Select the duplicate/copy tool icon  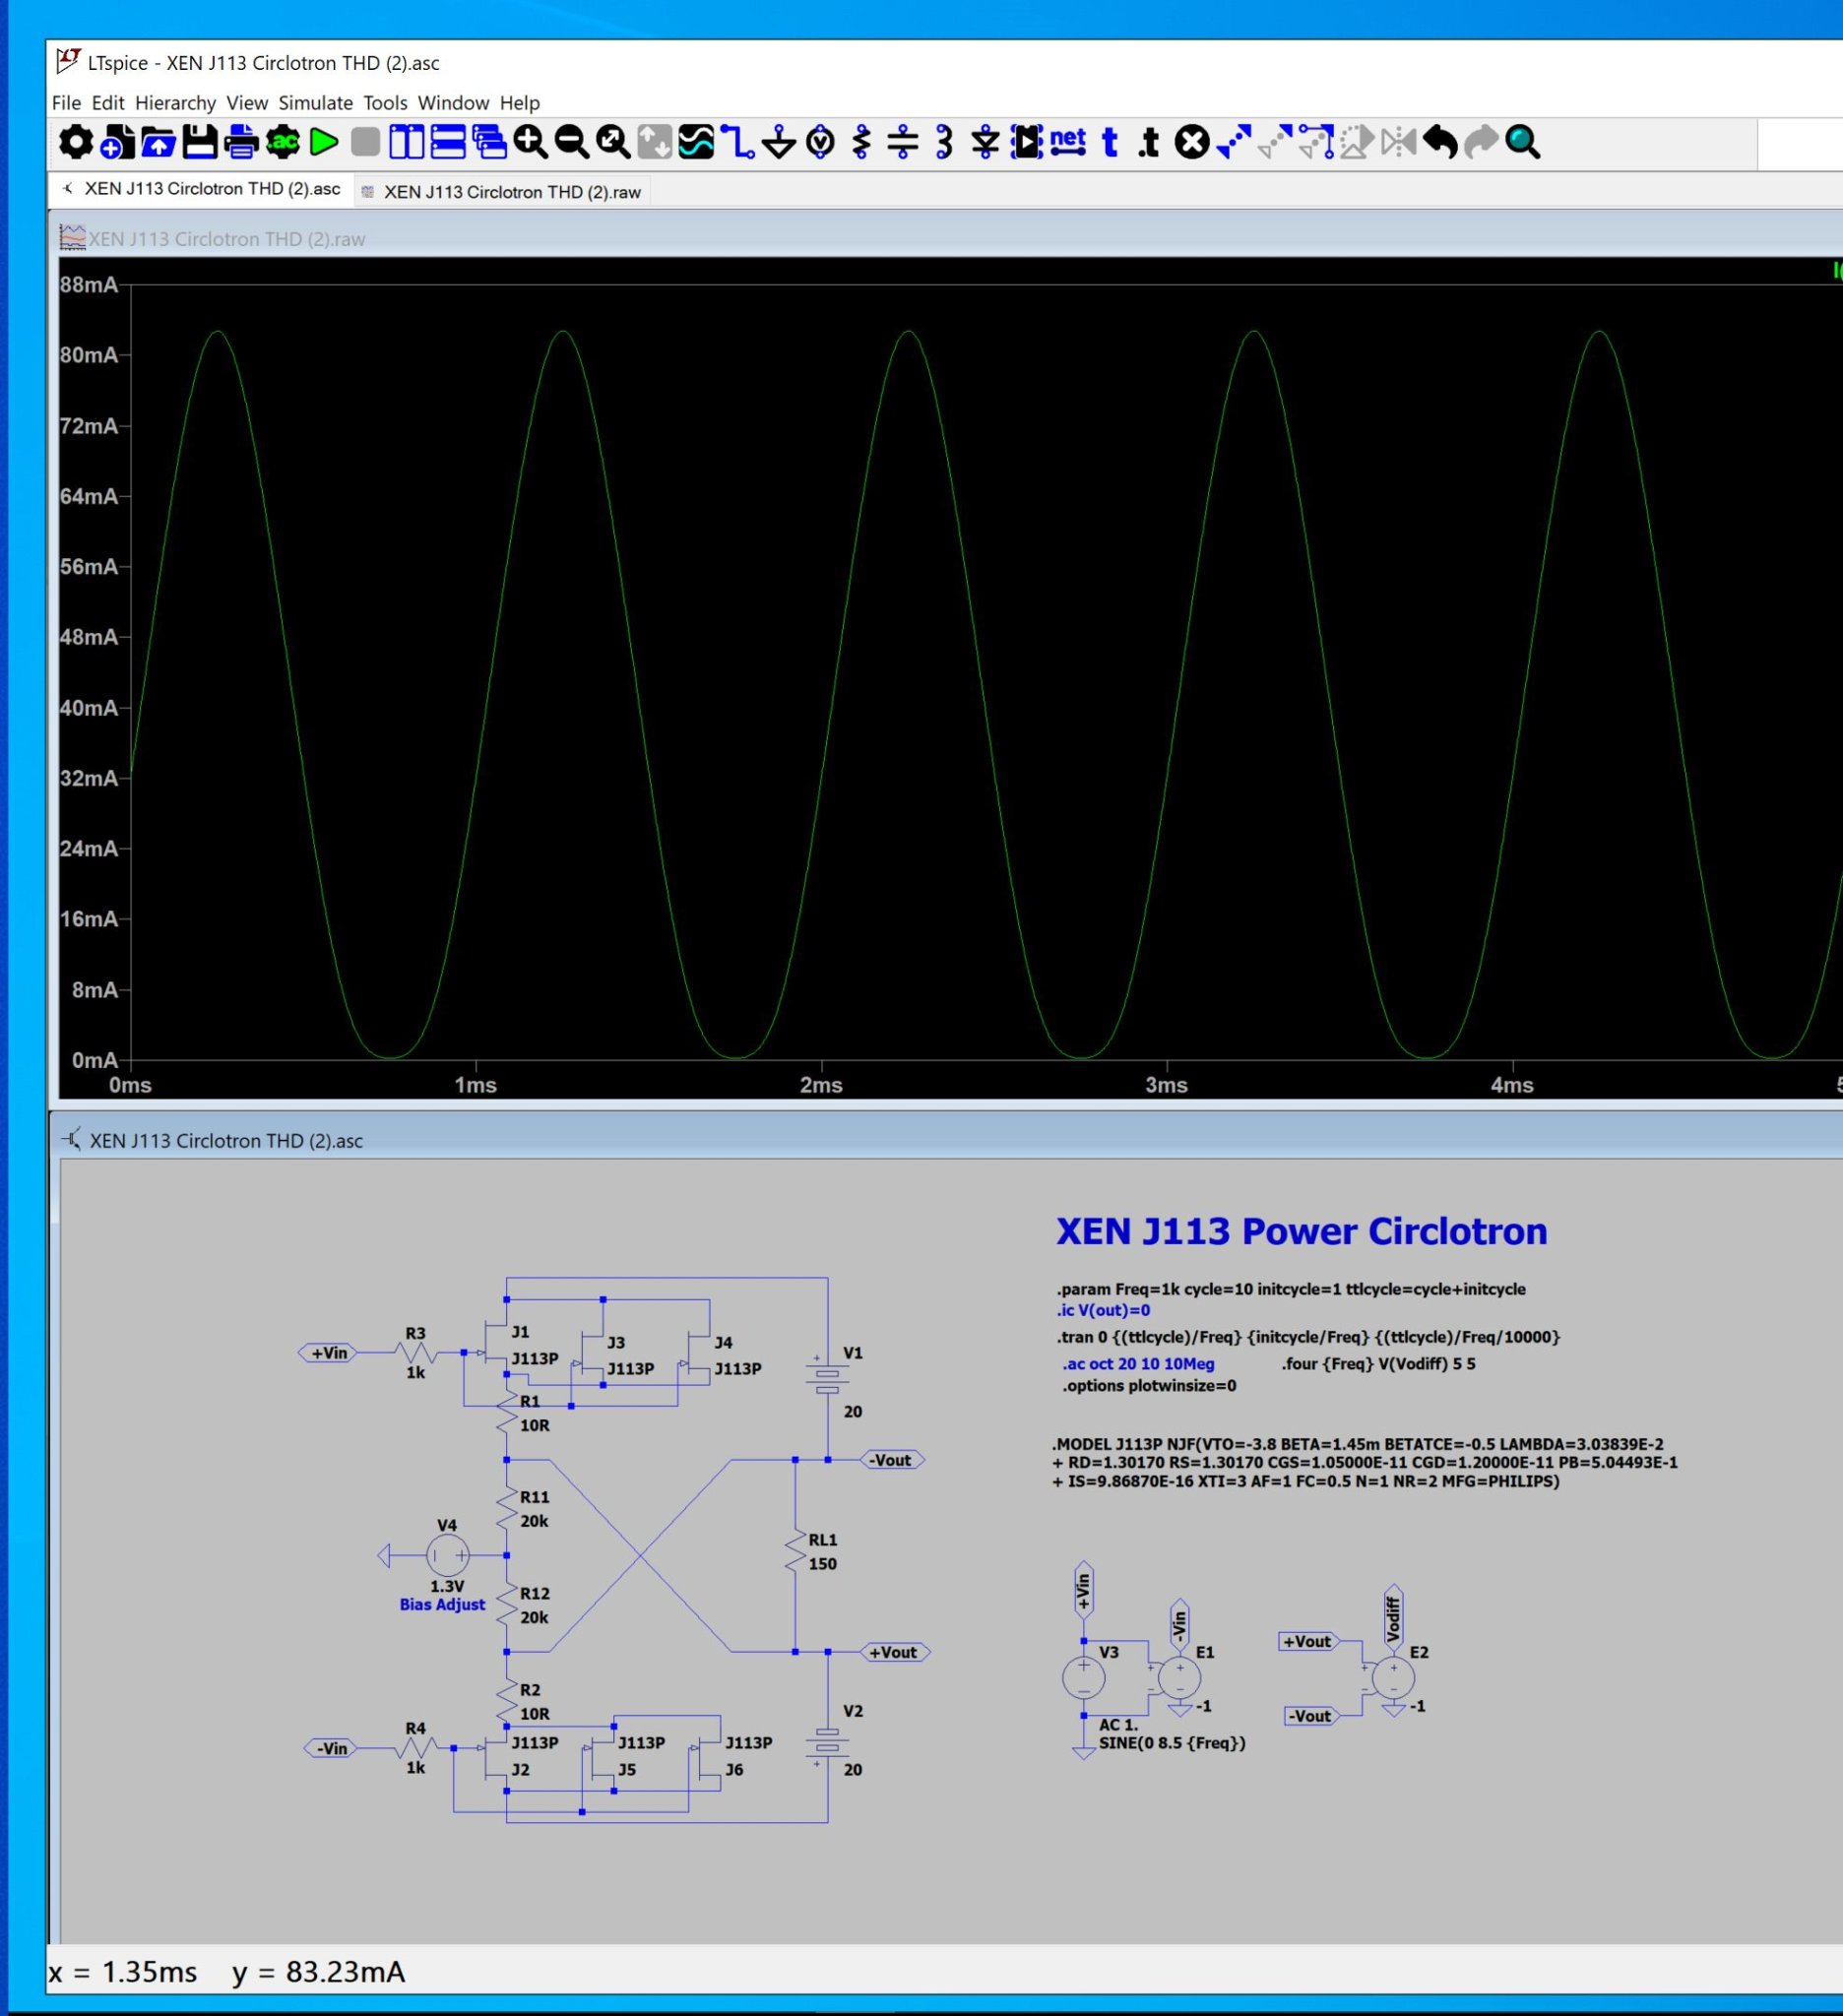[x=1234, y=143]
